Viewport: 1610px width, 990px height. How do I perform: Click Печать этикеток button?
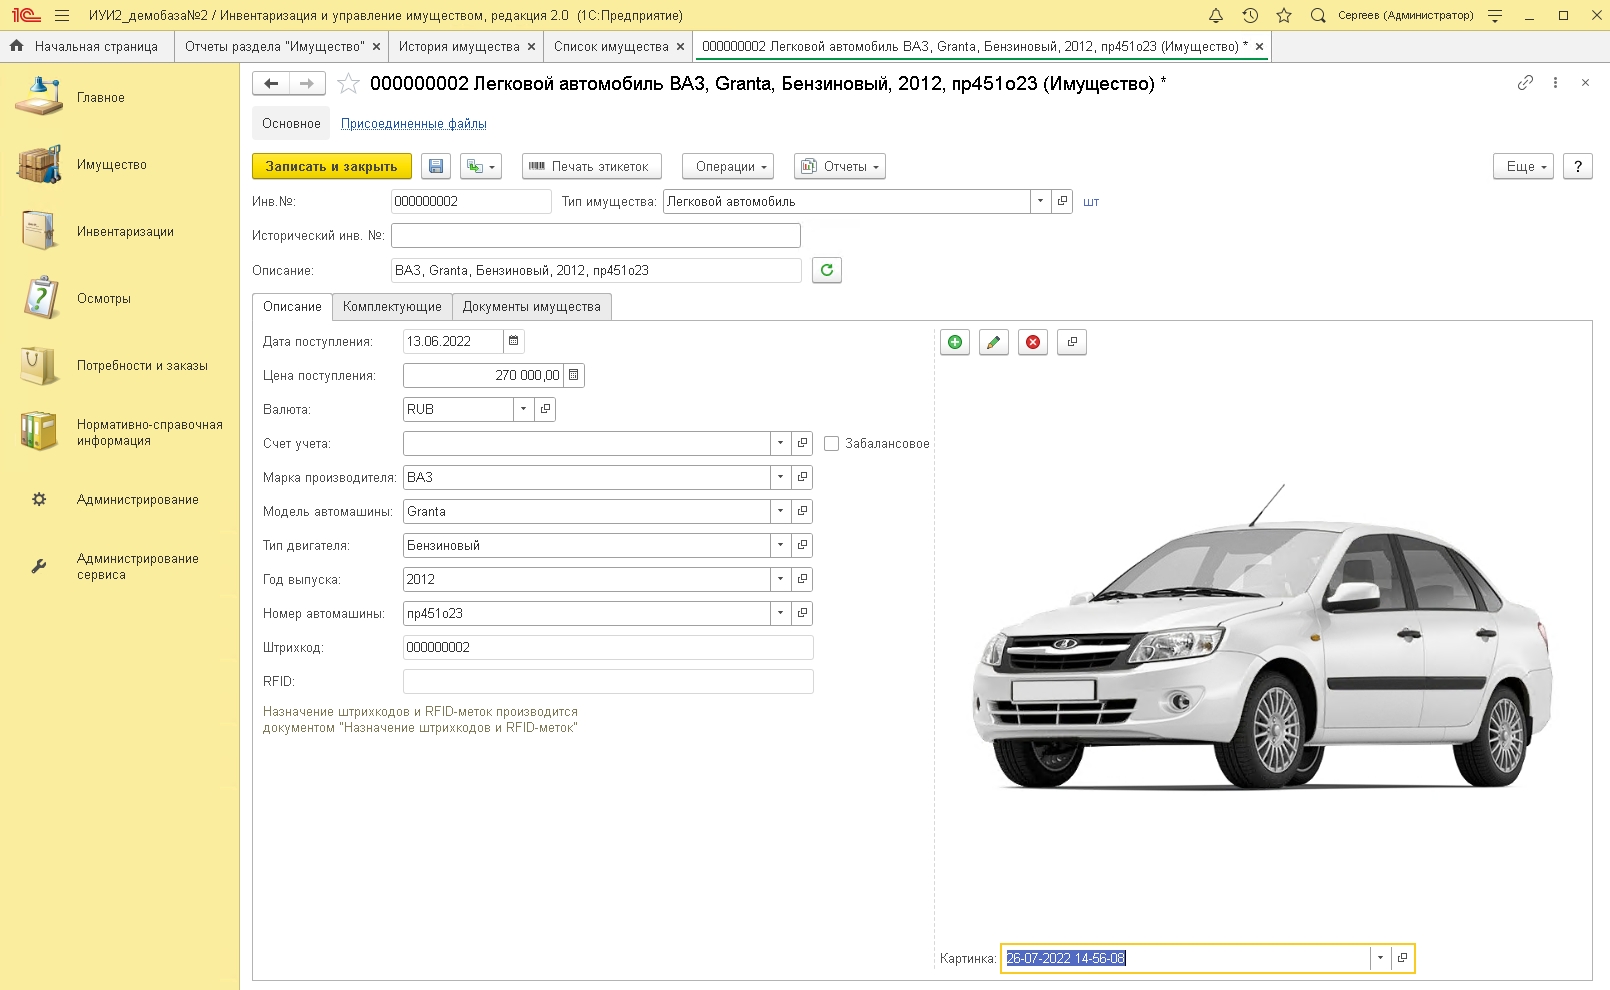point(590,167)
